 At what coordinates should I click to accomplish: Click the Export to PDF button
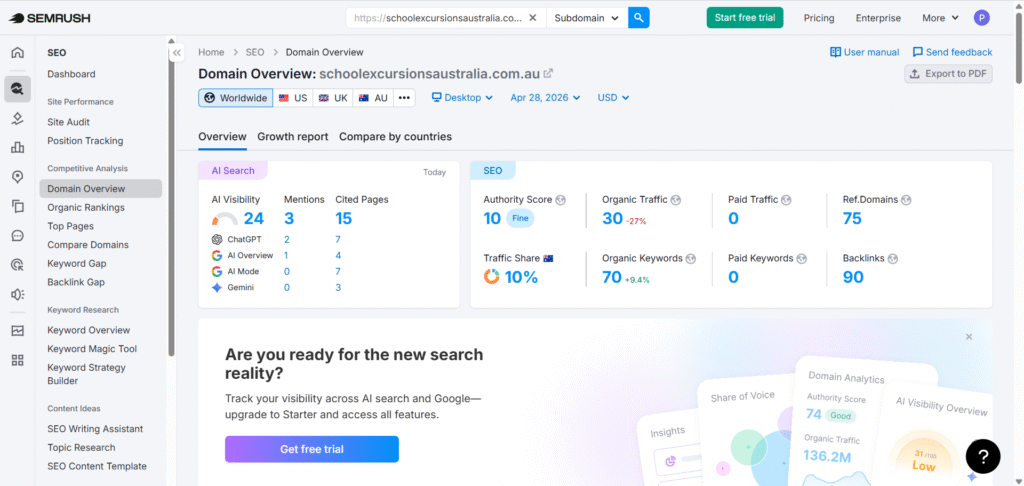[x=948, y=74]
